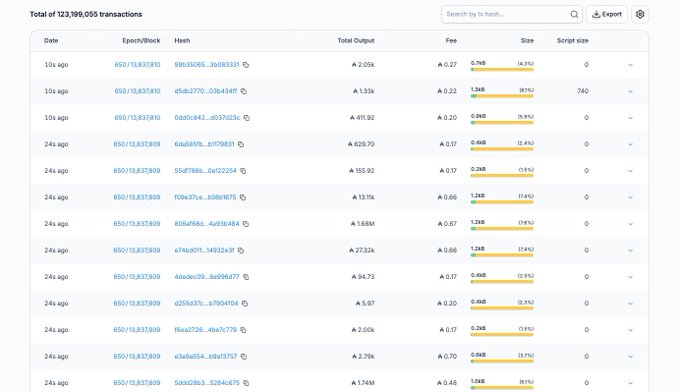Click the Epoch/Block column header
Image resolution: width=680 pixels, height=392 pixels.
[x=141, y=40]
